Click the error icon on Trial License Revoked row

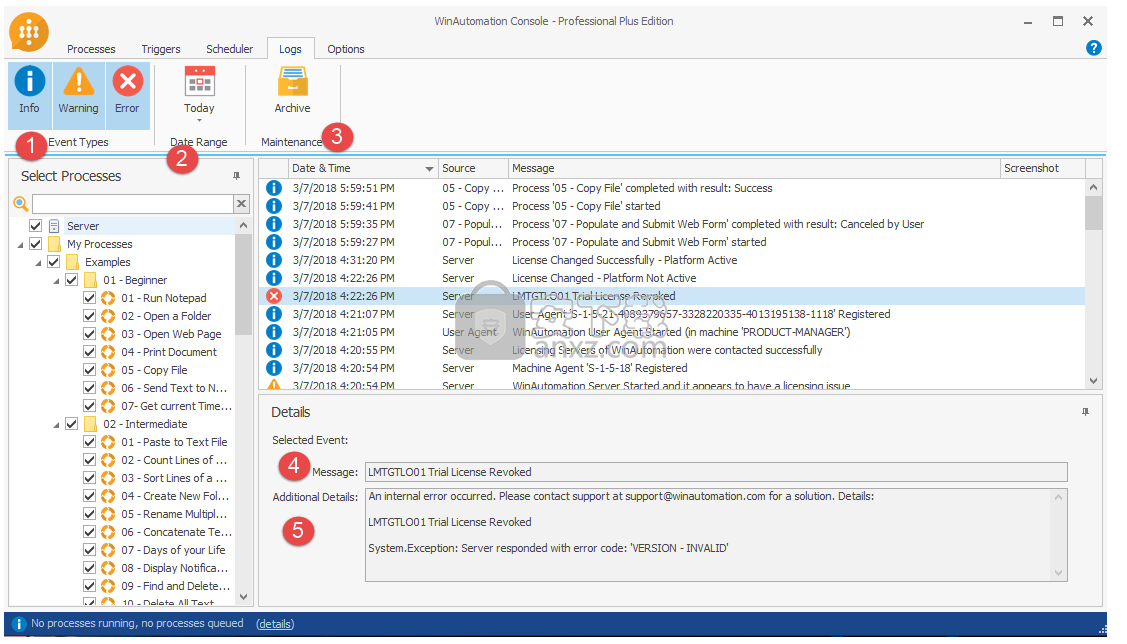[x=274, y=295]
